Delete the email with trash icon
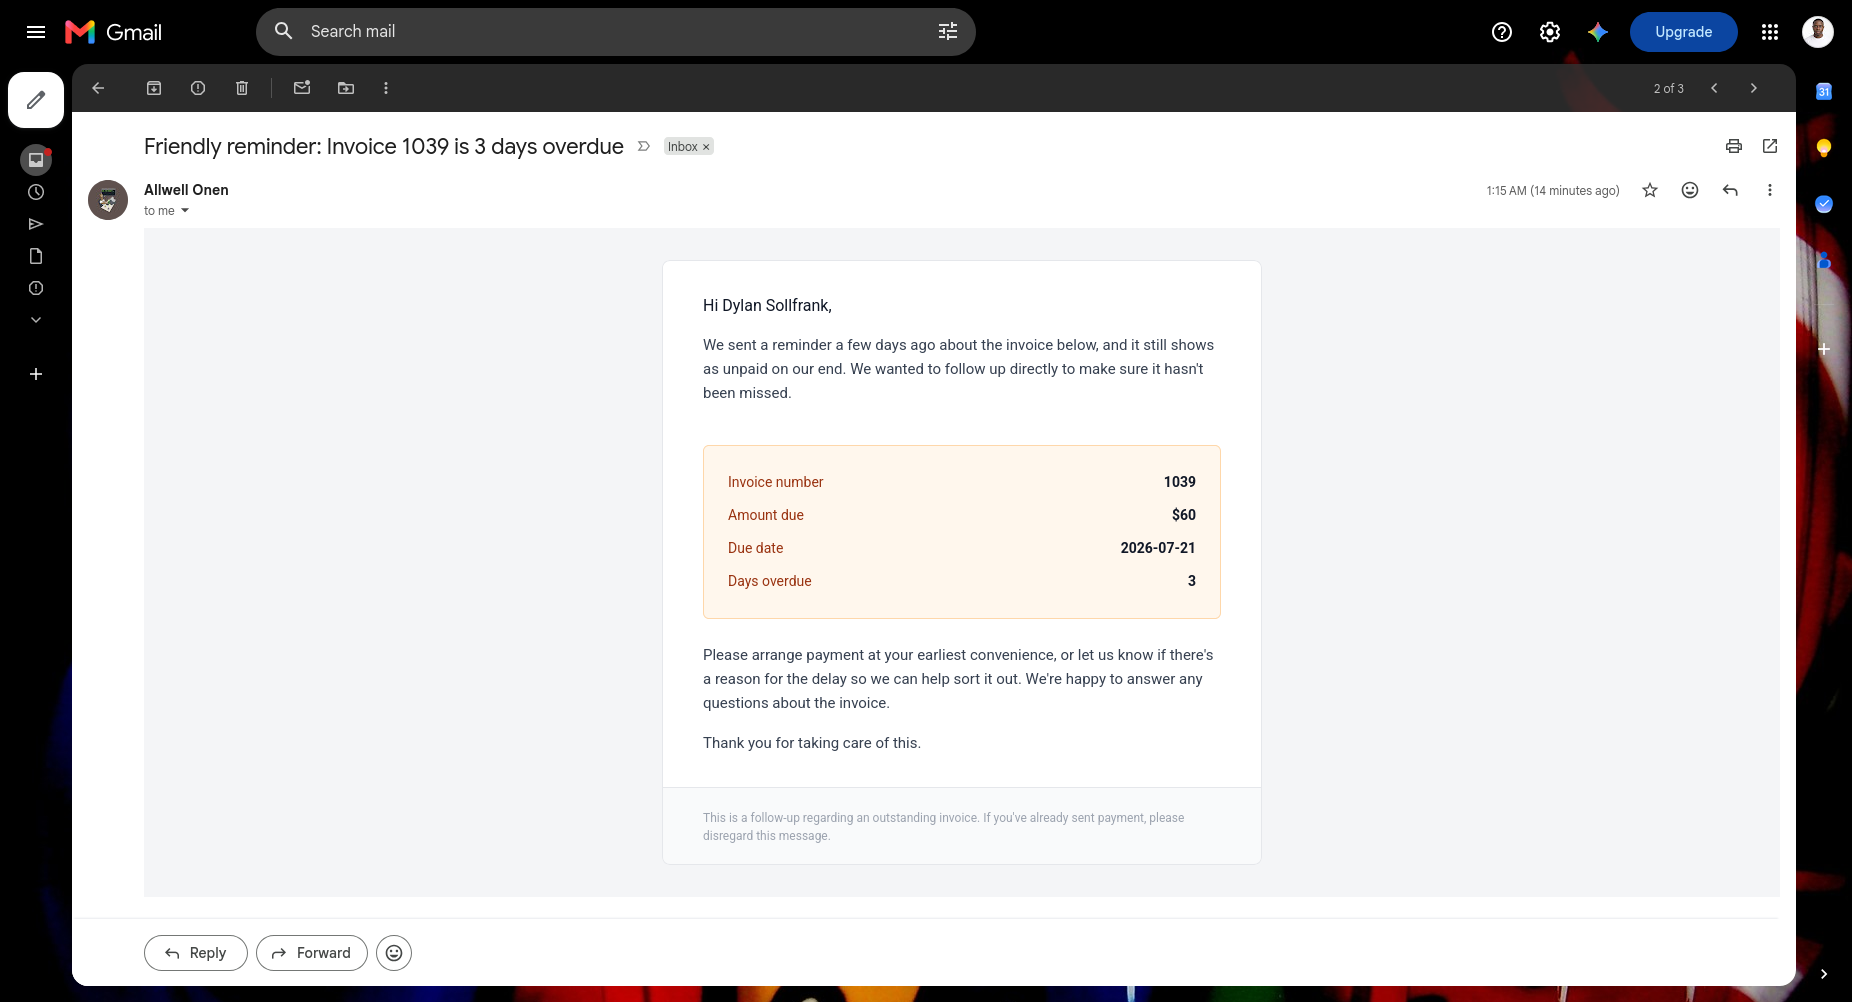 point(242,88)
